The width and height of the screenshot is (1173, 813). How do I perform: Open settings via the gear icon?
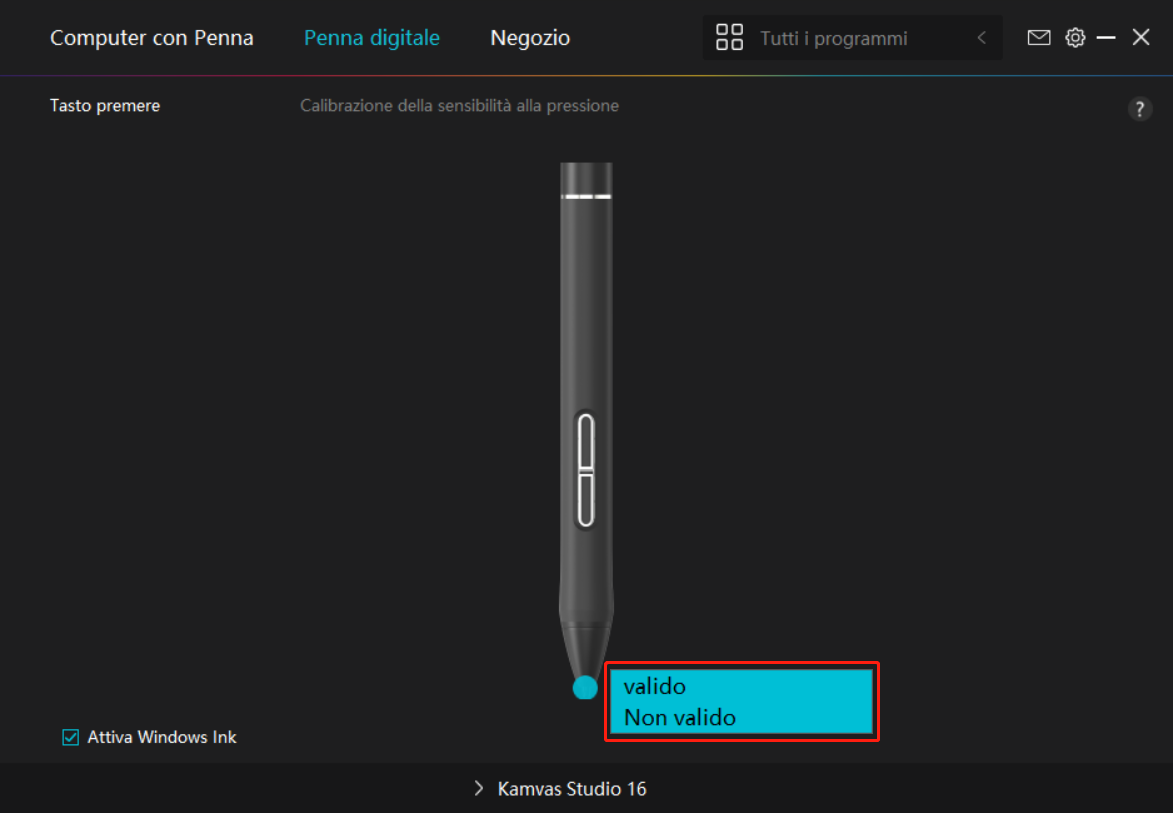tap(1075, 38)
